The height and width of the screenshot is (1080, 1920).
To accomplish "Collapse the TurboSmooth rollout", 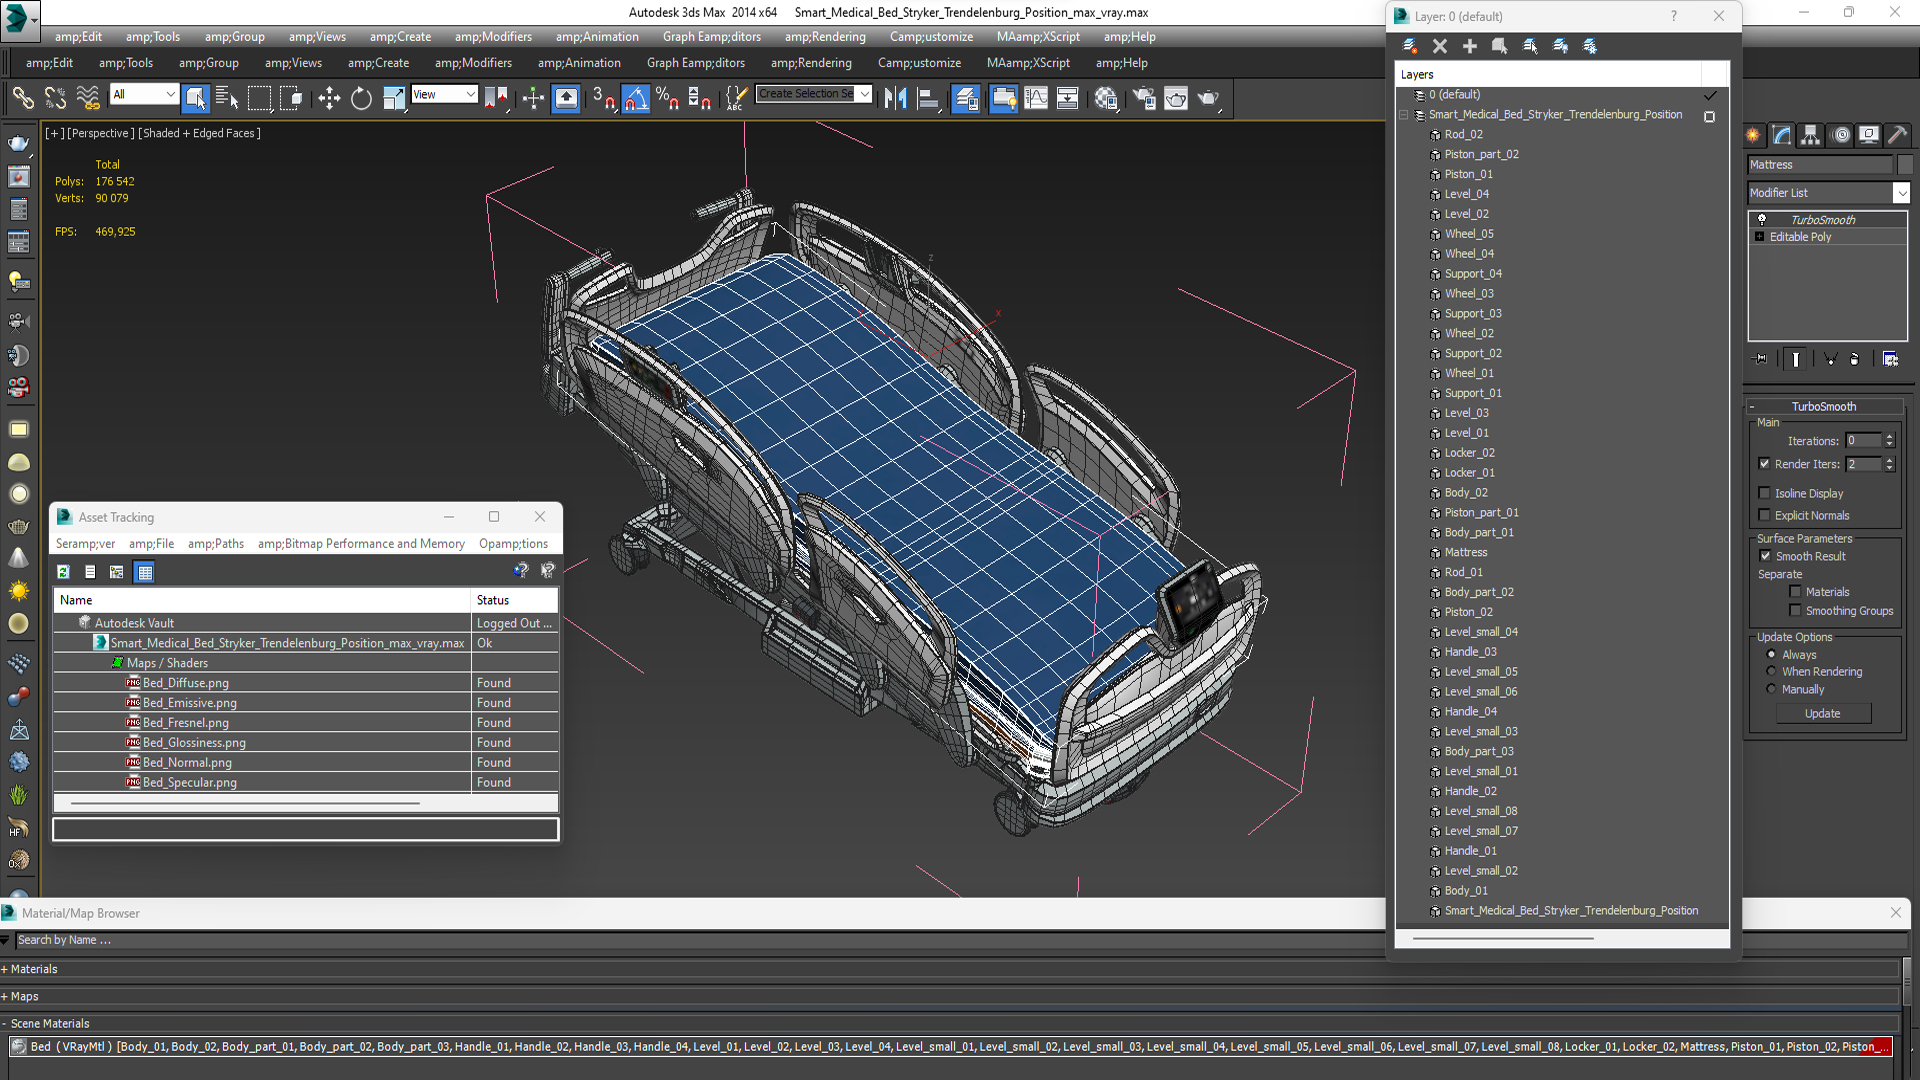I will point(1752,407).
